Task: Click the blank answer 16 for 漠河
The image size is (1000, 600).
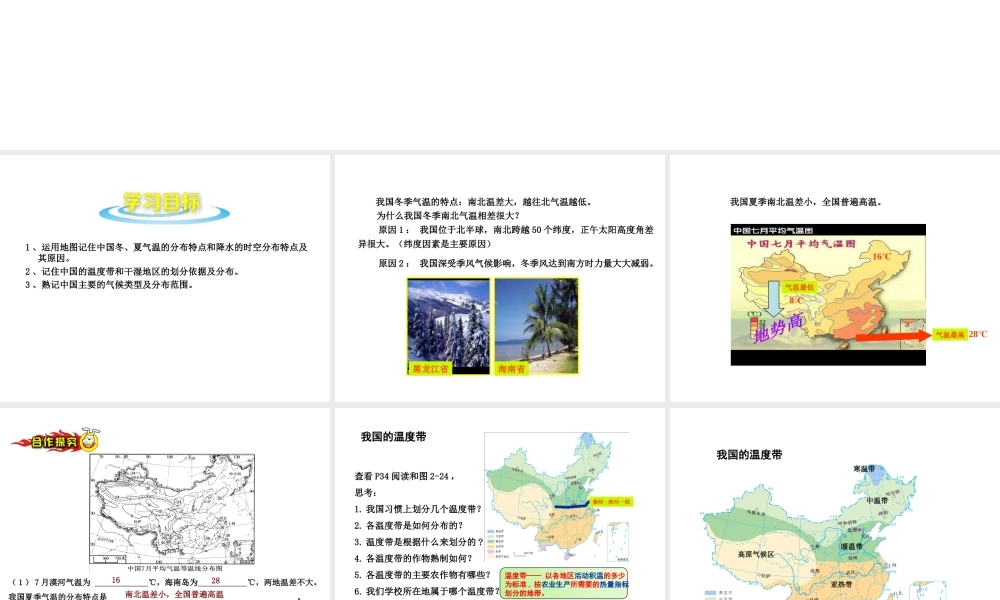Action: point(116,580)
